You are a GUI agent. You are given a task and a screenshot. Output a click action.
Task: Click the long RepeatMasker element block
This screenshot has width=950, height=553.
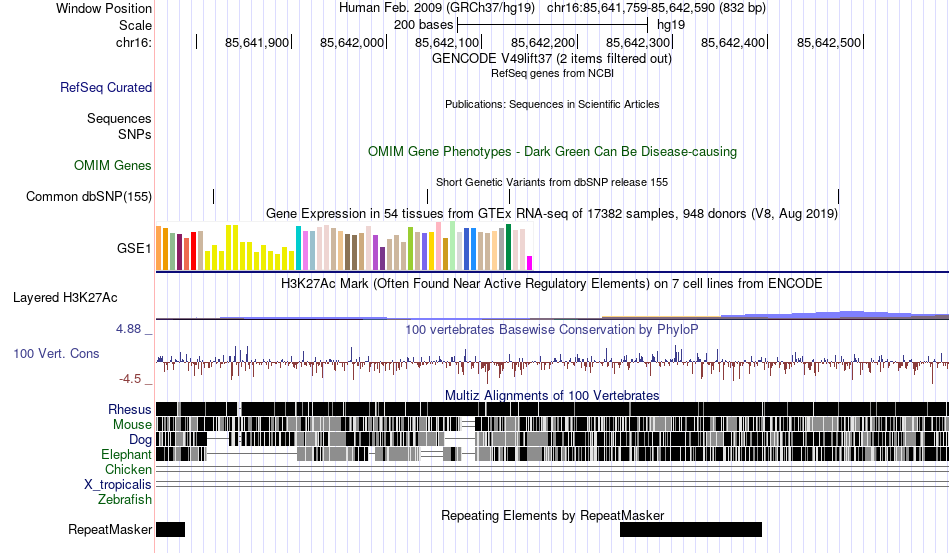coord(691,529)
